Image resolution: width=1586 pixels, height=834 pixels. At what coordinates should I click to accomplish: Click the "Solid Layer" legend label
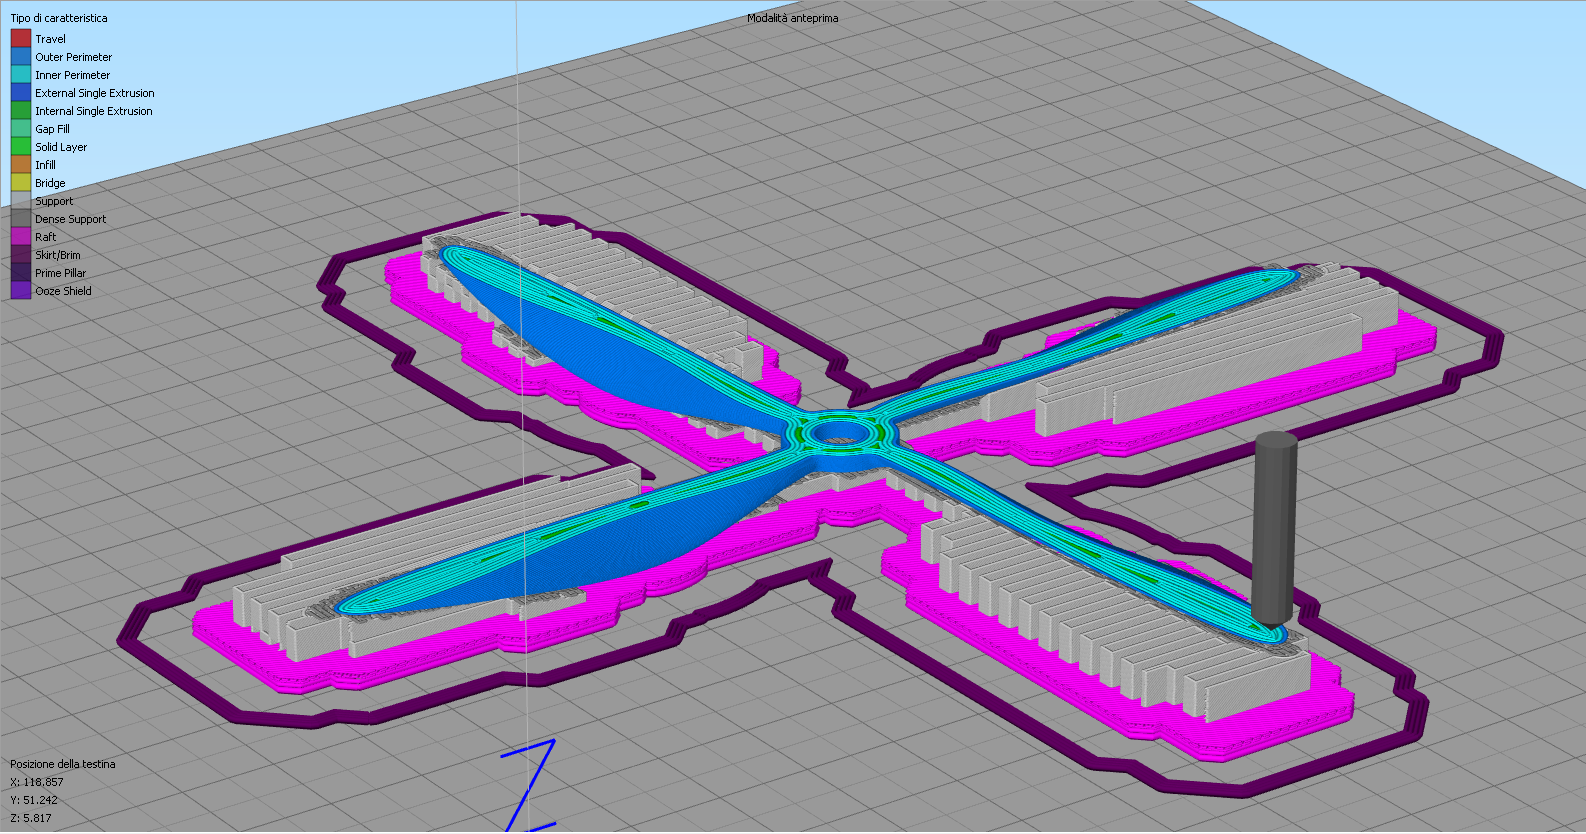click(x=61, y=147)
